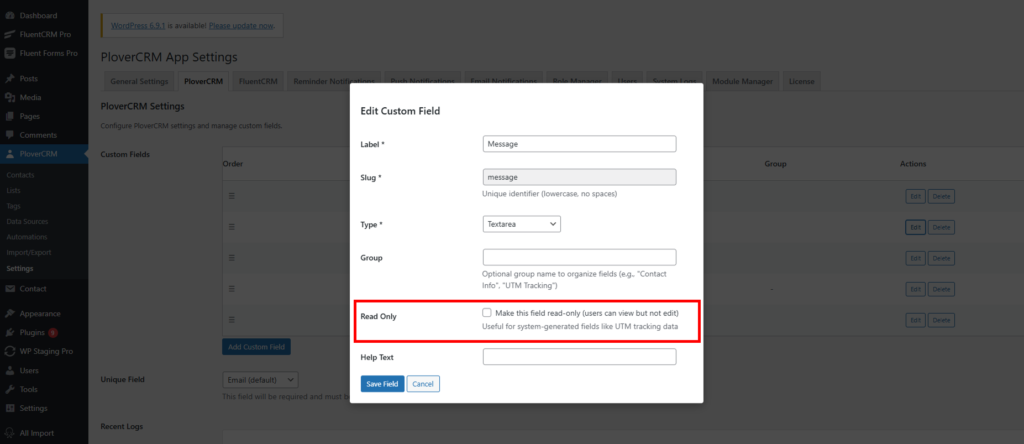This screenshot has width=1024, height=444.
Task: Click into the Label text field
Action: pyautogui.click(x=579, y=144)
